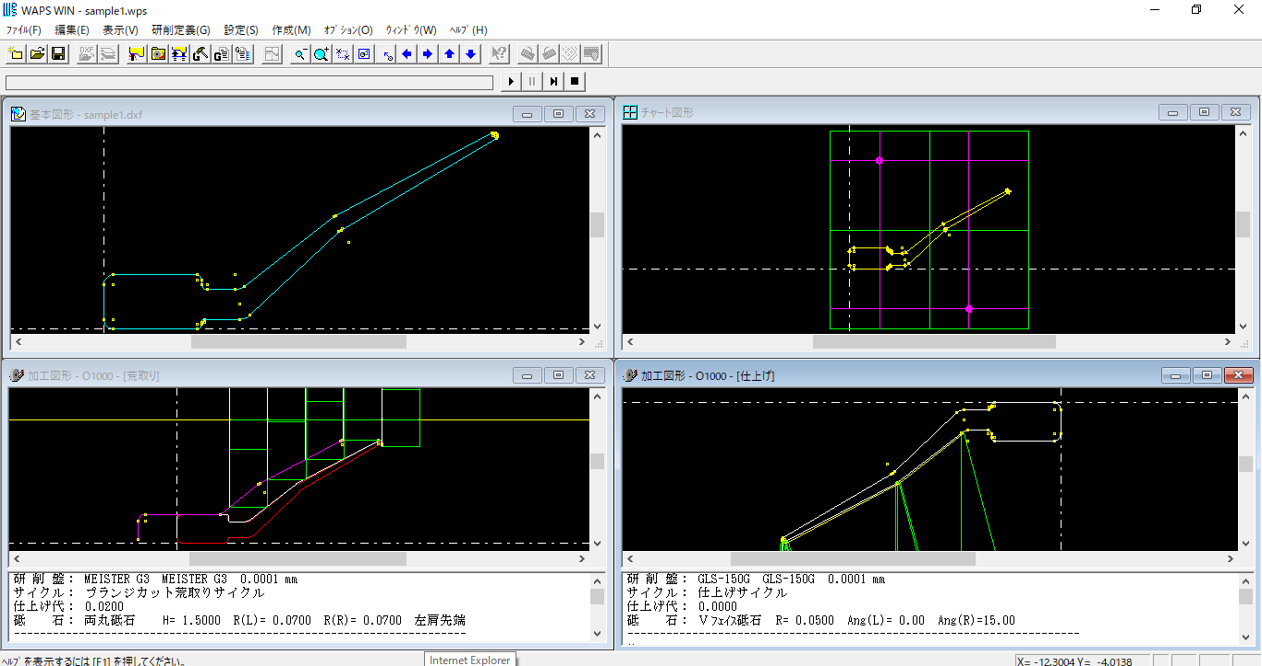1262x666 pixels.
Task: Click horizontal scrollbar thumb in チャート図形 window
Action: pos(934,342)
